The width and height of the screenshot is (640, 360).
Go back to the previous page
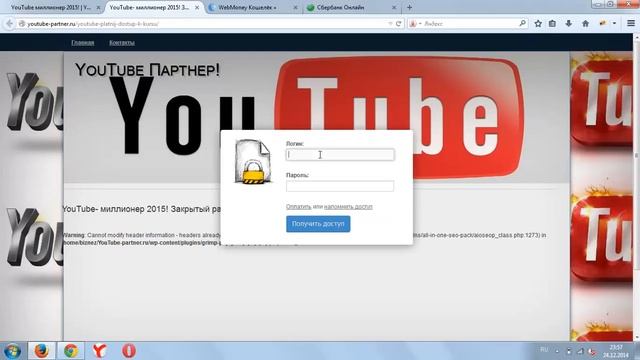[9, 24]
